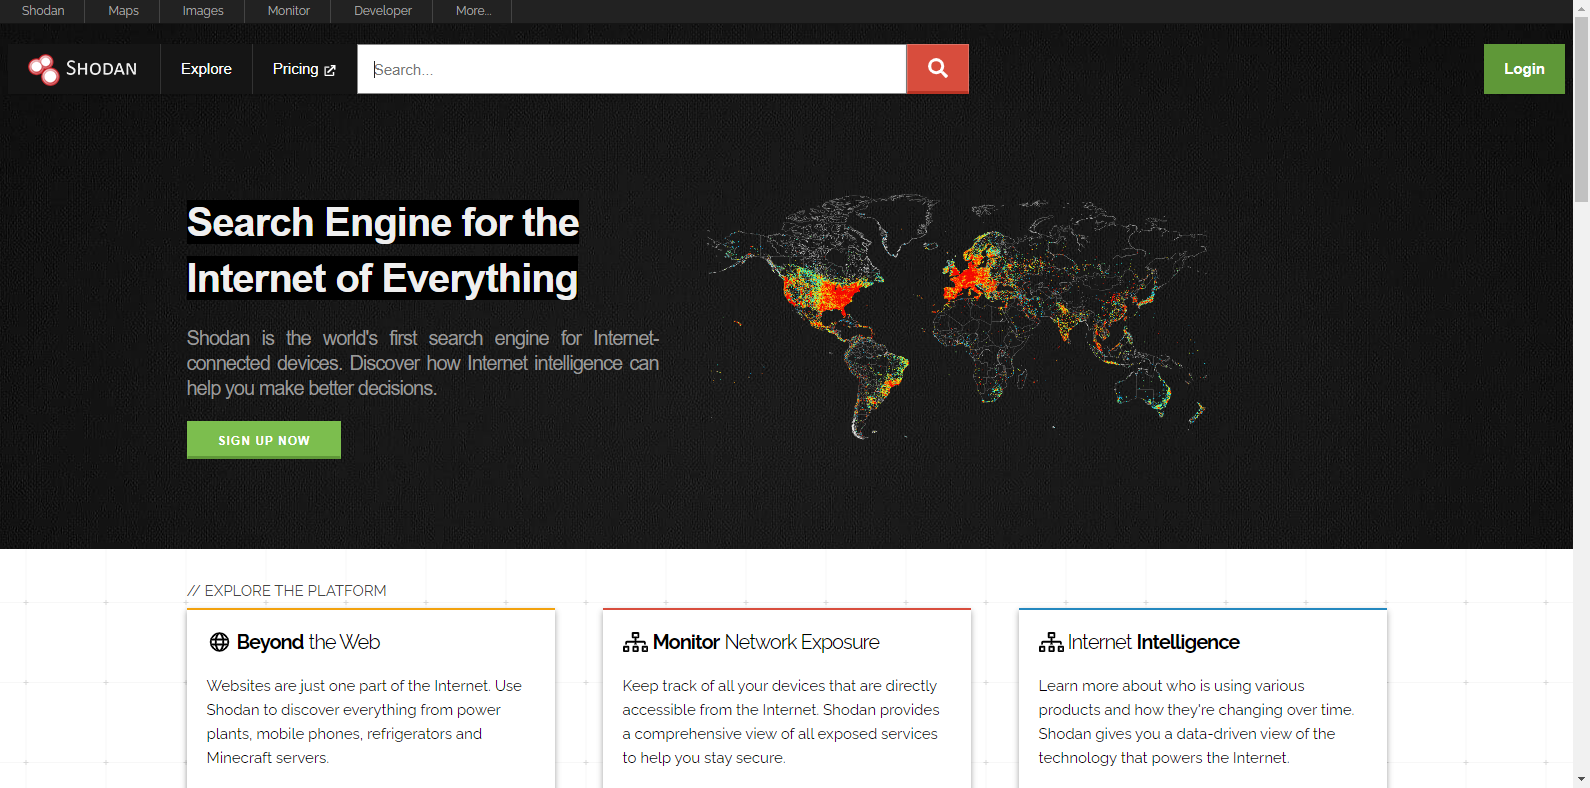This screenshot has width=1590, height=788.
Task: Click the Internet Intelligence heading
Action: [1154, 642]
